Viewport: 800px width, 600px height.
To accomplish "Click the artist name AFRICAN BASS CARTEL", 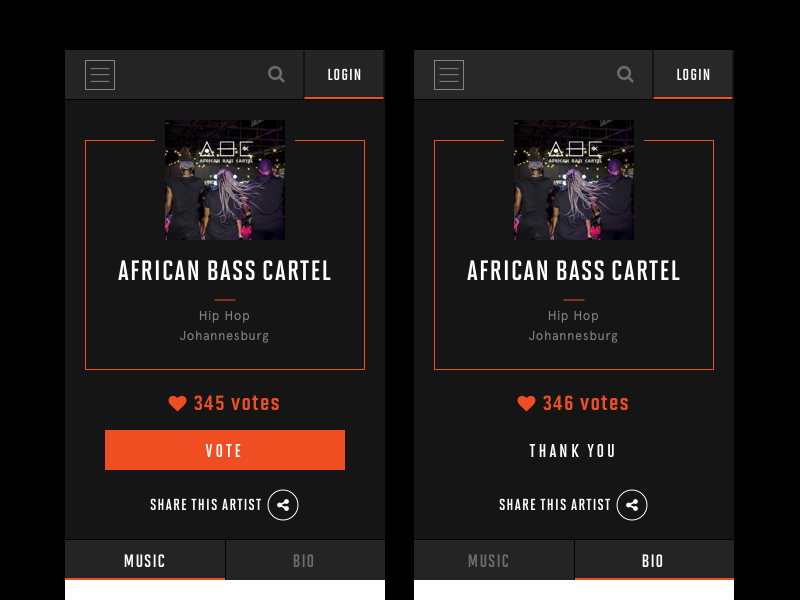I will (x=224, y=271).
